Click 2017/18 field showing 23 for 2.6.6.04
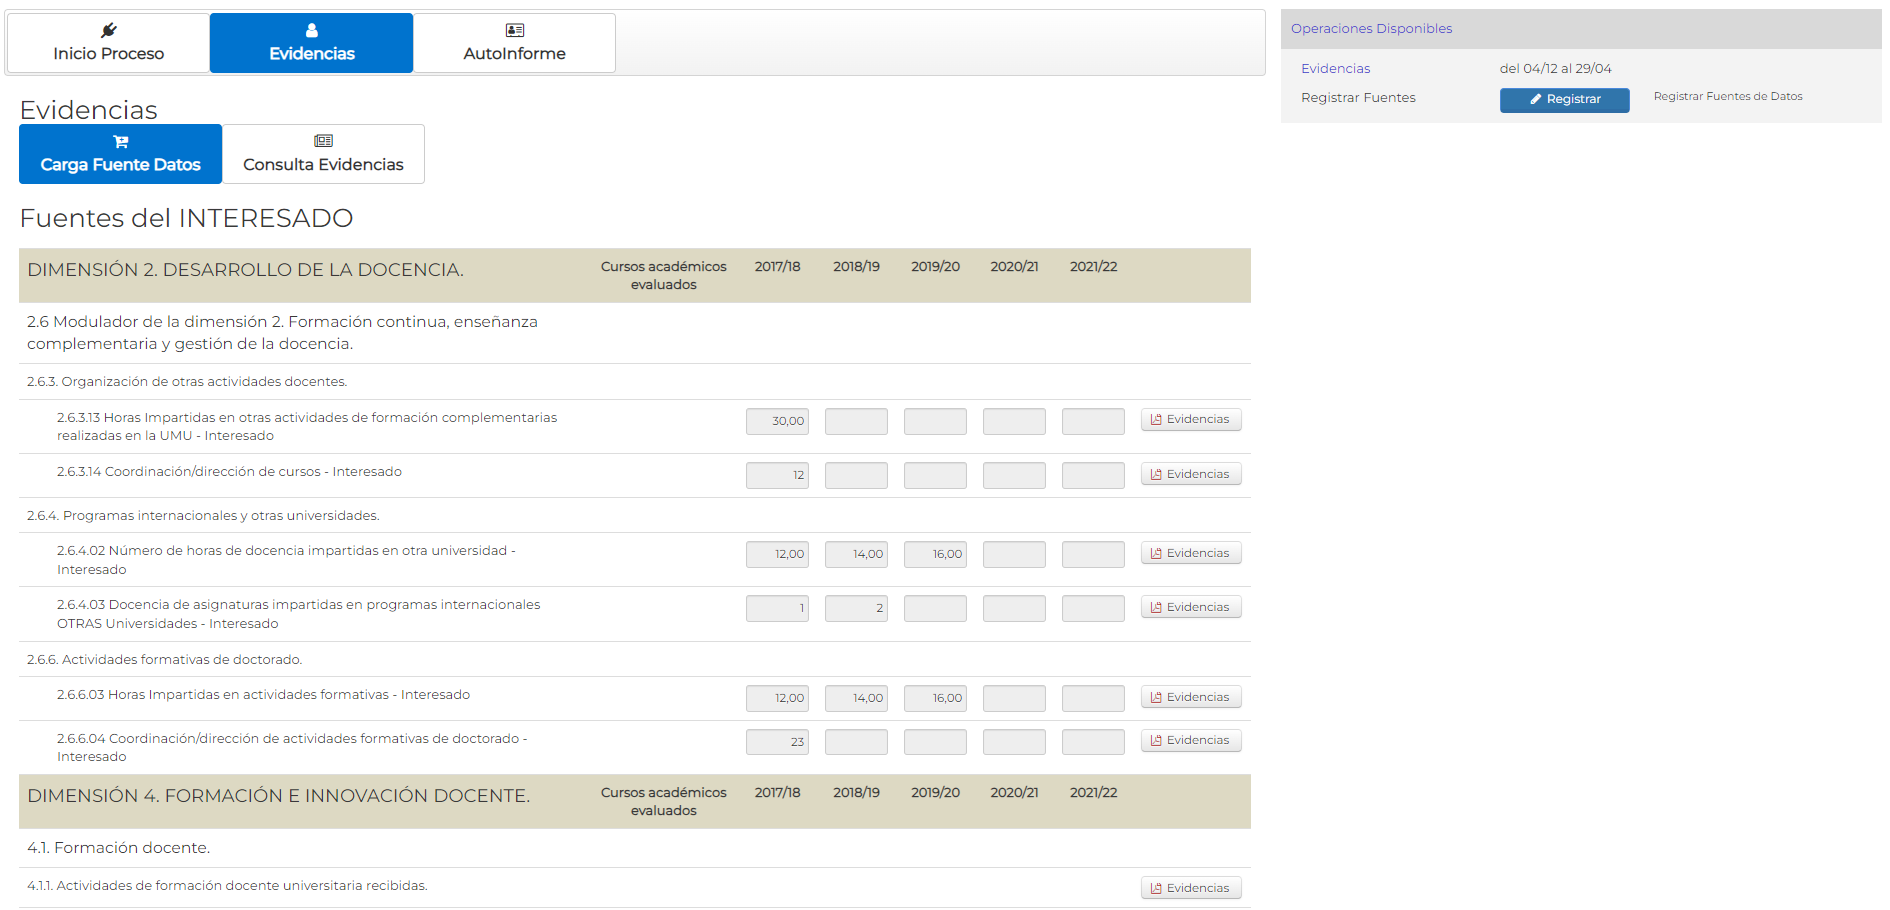 777,742
